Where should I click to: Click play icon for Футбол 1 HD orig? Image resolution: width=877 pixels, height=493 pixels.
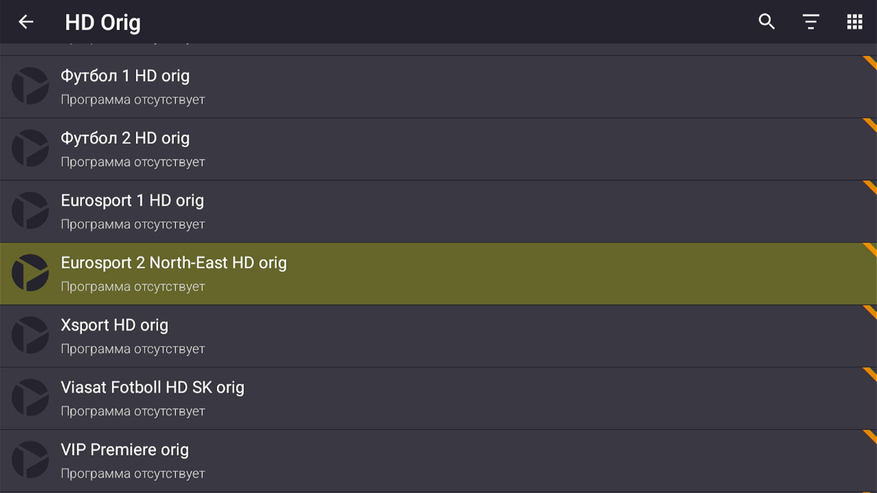(x=30, y=87)
